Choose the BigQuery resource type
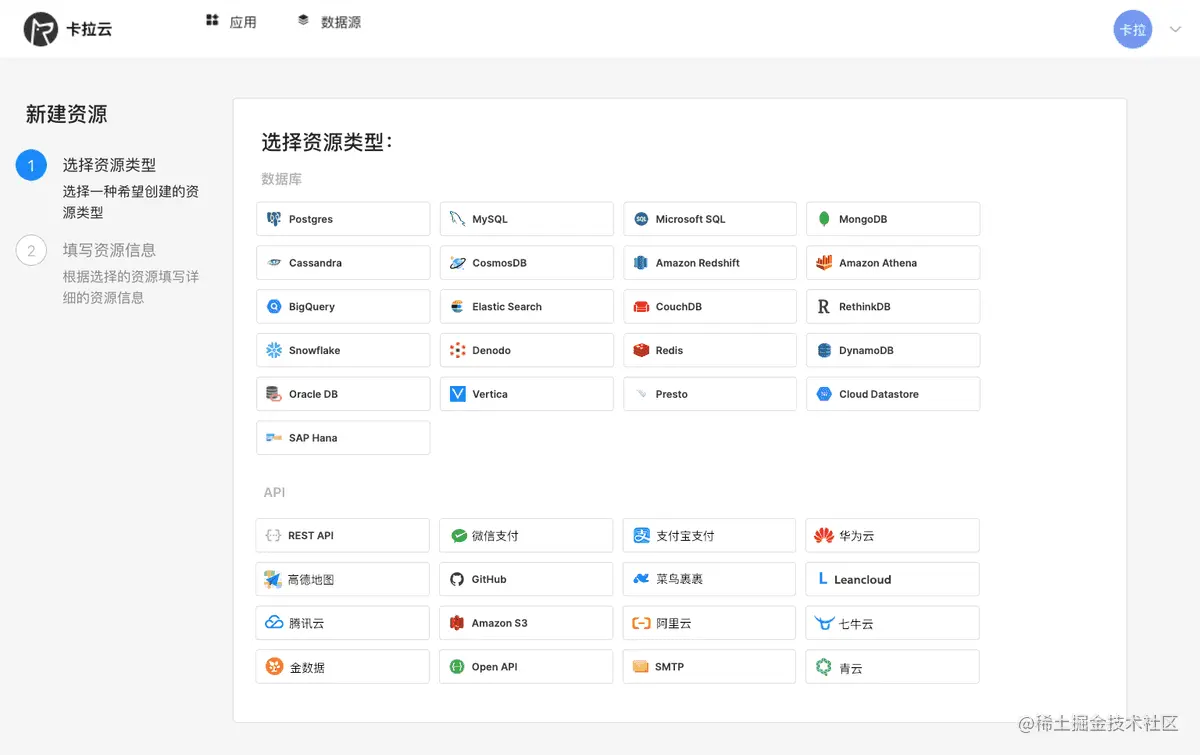Image resolution: width=1200 pixels, height=755 pixels. pyautogui.click(x=342, y=306)
